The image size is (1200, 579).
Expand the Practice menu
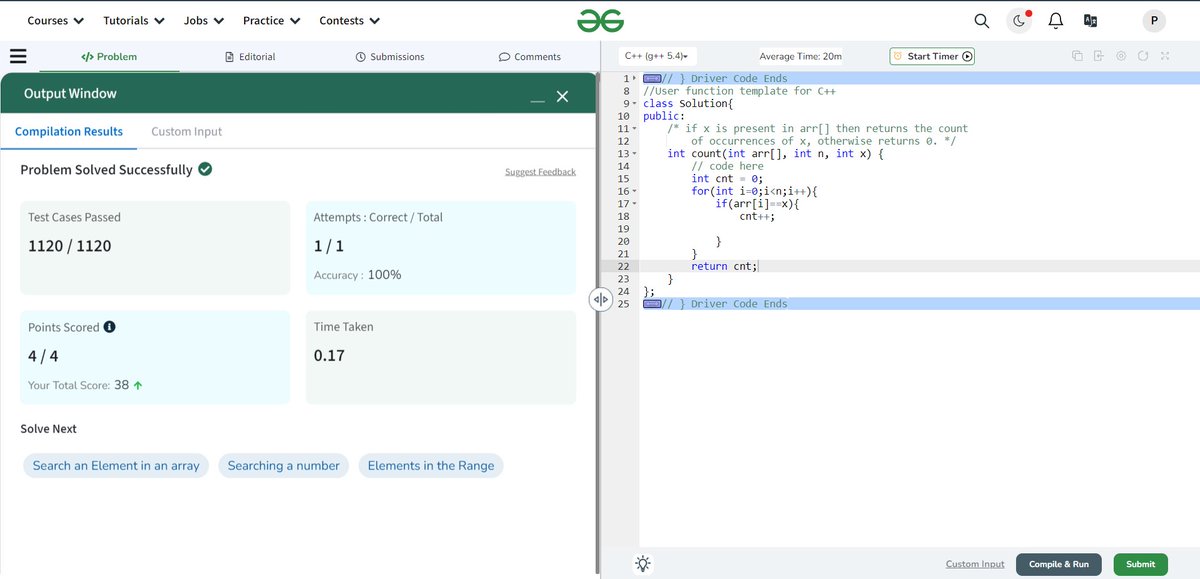[x=271, y=20]
